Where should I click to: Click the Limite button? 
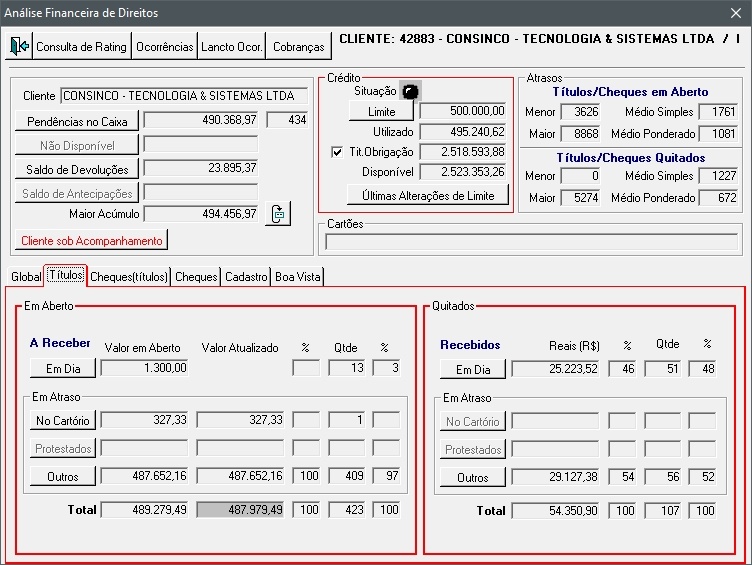click(x=381, y=112)
